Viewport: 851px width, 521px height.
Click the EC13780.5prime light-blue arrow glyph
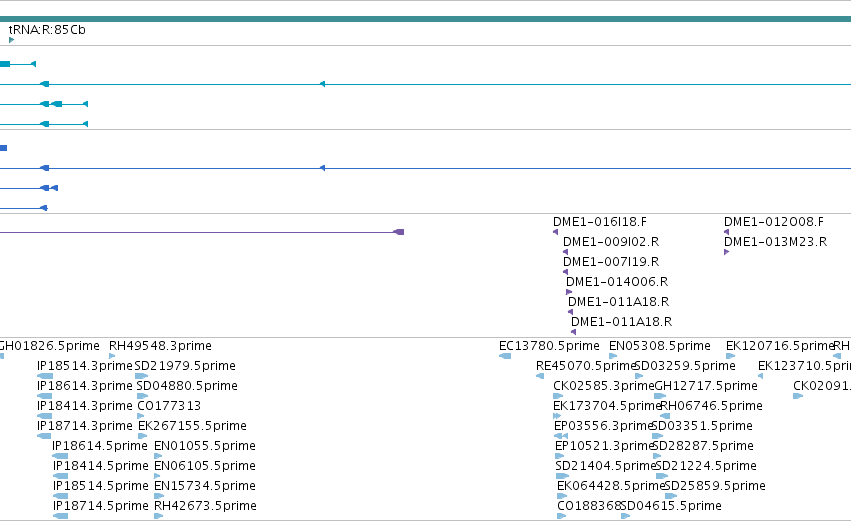(x=505, y=356)
